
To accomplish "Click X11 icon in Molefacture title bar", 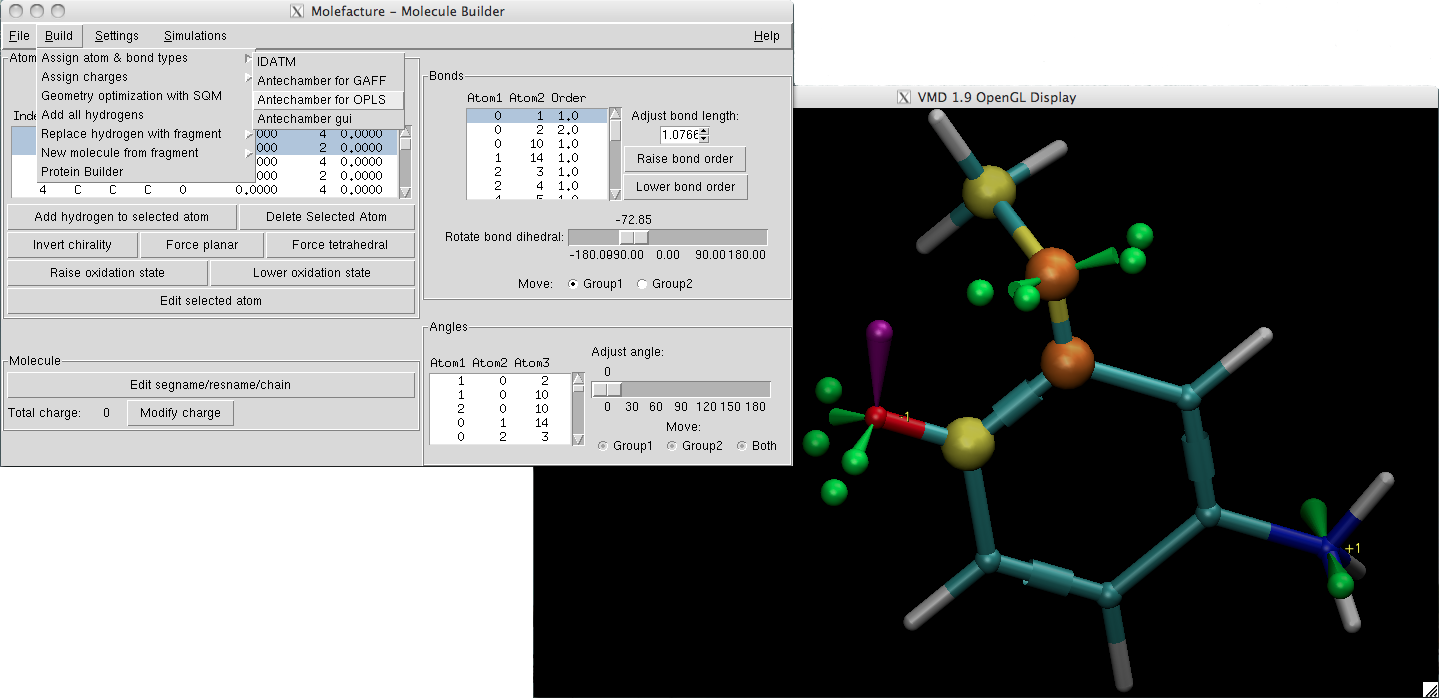I will click(297, 11).
